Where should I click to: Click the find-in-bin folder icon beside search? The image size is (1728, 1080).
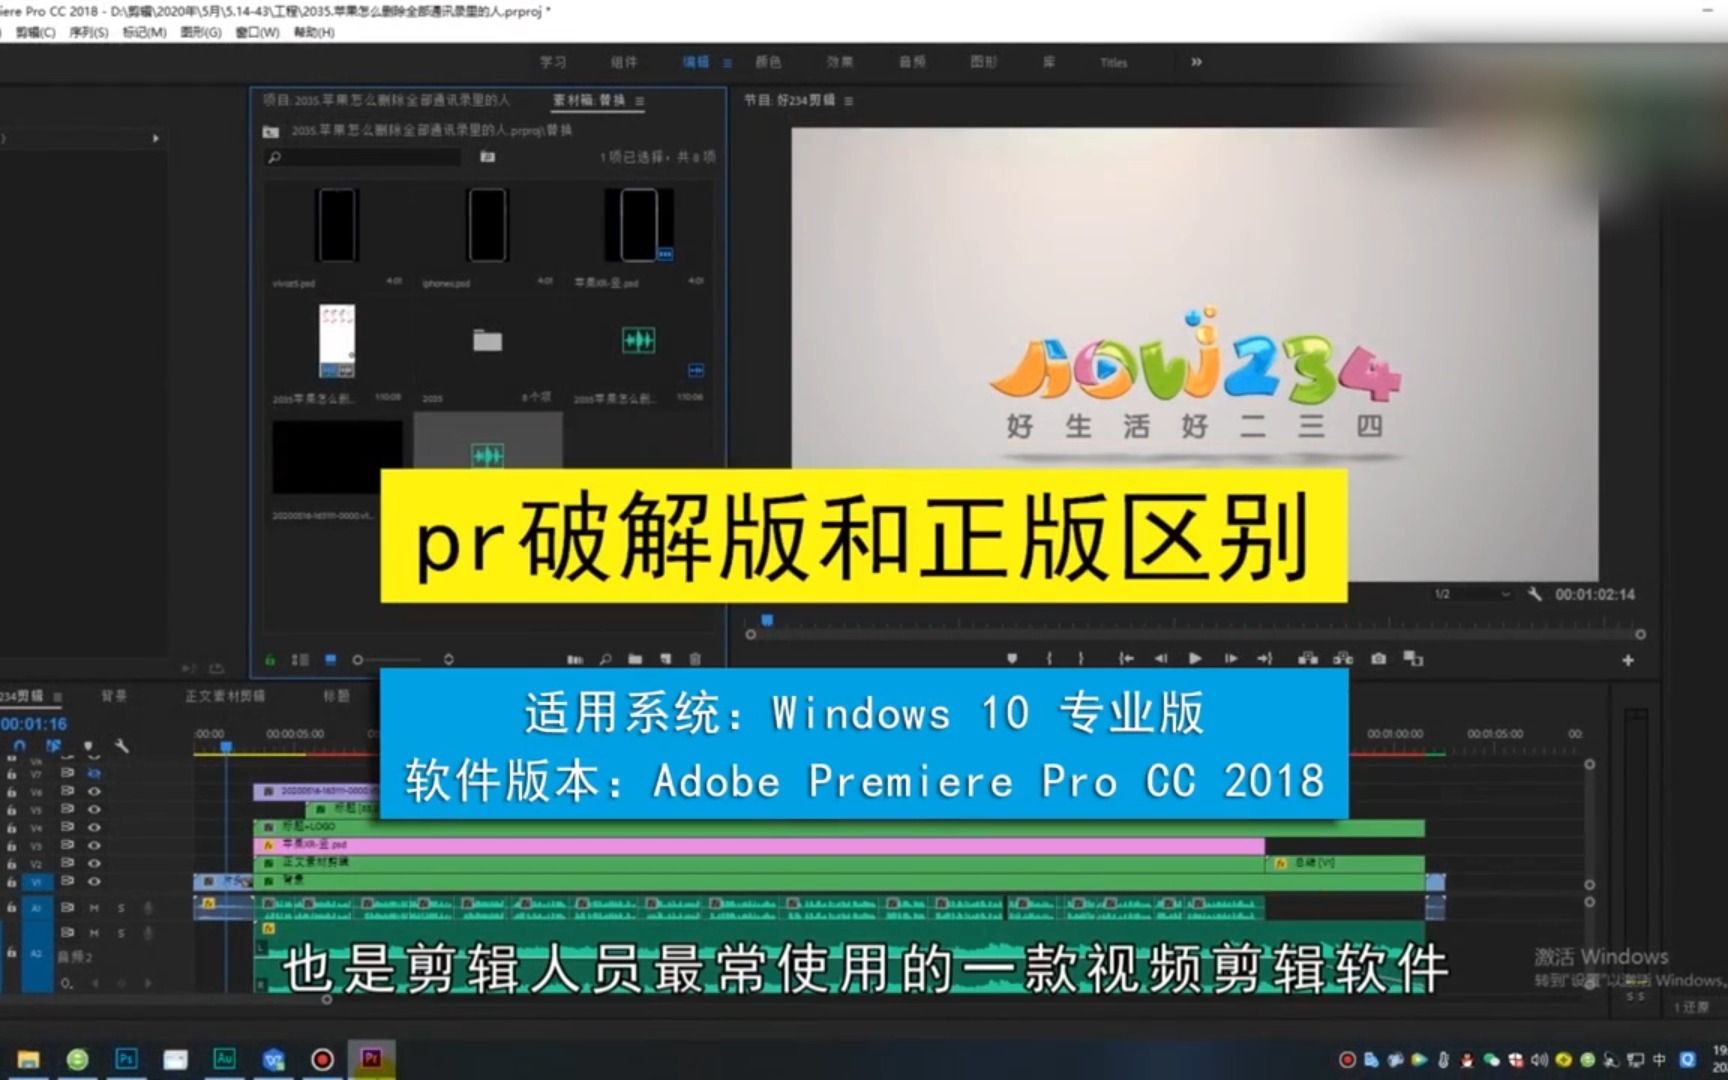tap(487, 157)
